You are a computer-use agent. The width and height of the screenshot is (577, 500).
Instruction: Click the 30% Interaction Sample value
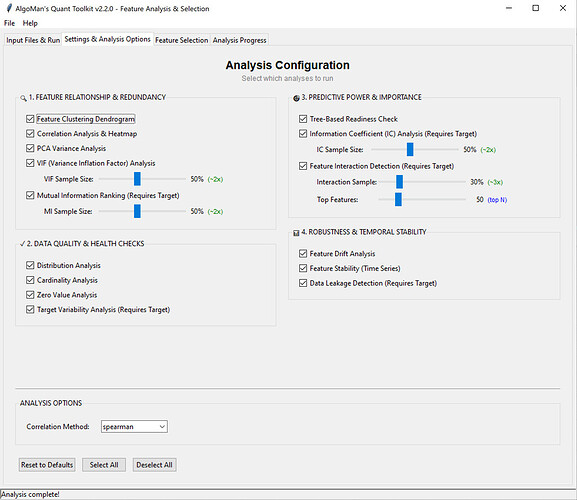(x=477, y=182)
